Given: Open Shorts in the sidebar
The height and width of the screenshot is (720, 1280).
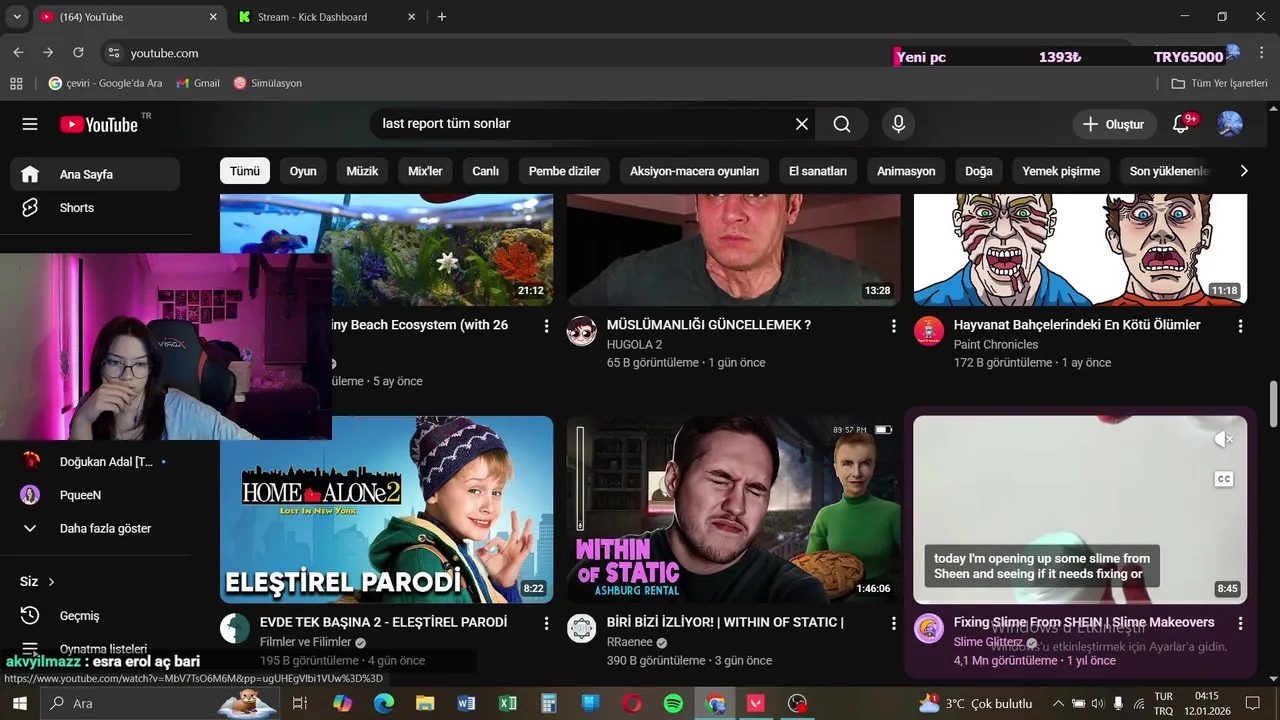Looking at the screenshot, I should (96, 208).
